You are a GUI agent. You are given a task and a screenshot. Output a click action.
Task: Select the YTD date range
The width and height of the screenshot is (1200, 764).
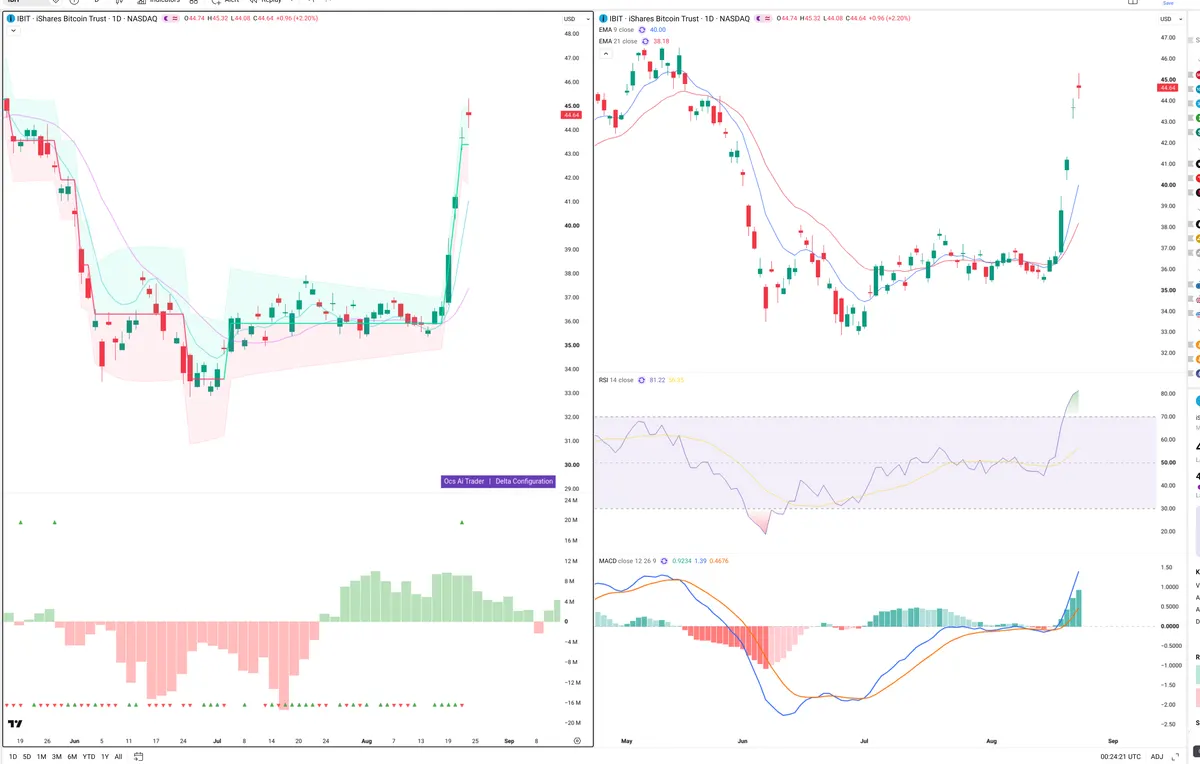(88, 756)
